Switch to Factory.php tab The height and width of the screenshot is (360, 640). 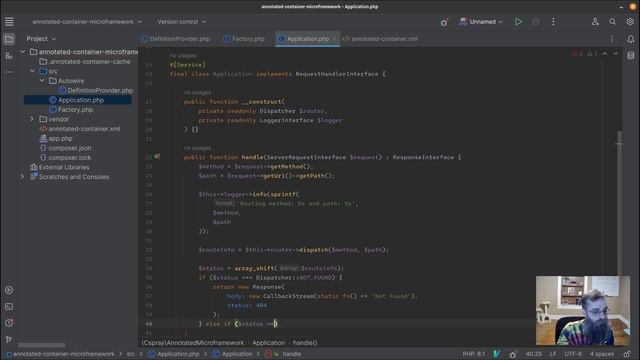(244, 39)
